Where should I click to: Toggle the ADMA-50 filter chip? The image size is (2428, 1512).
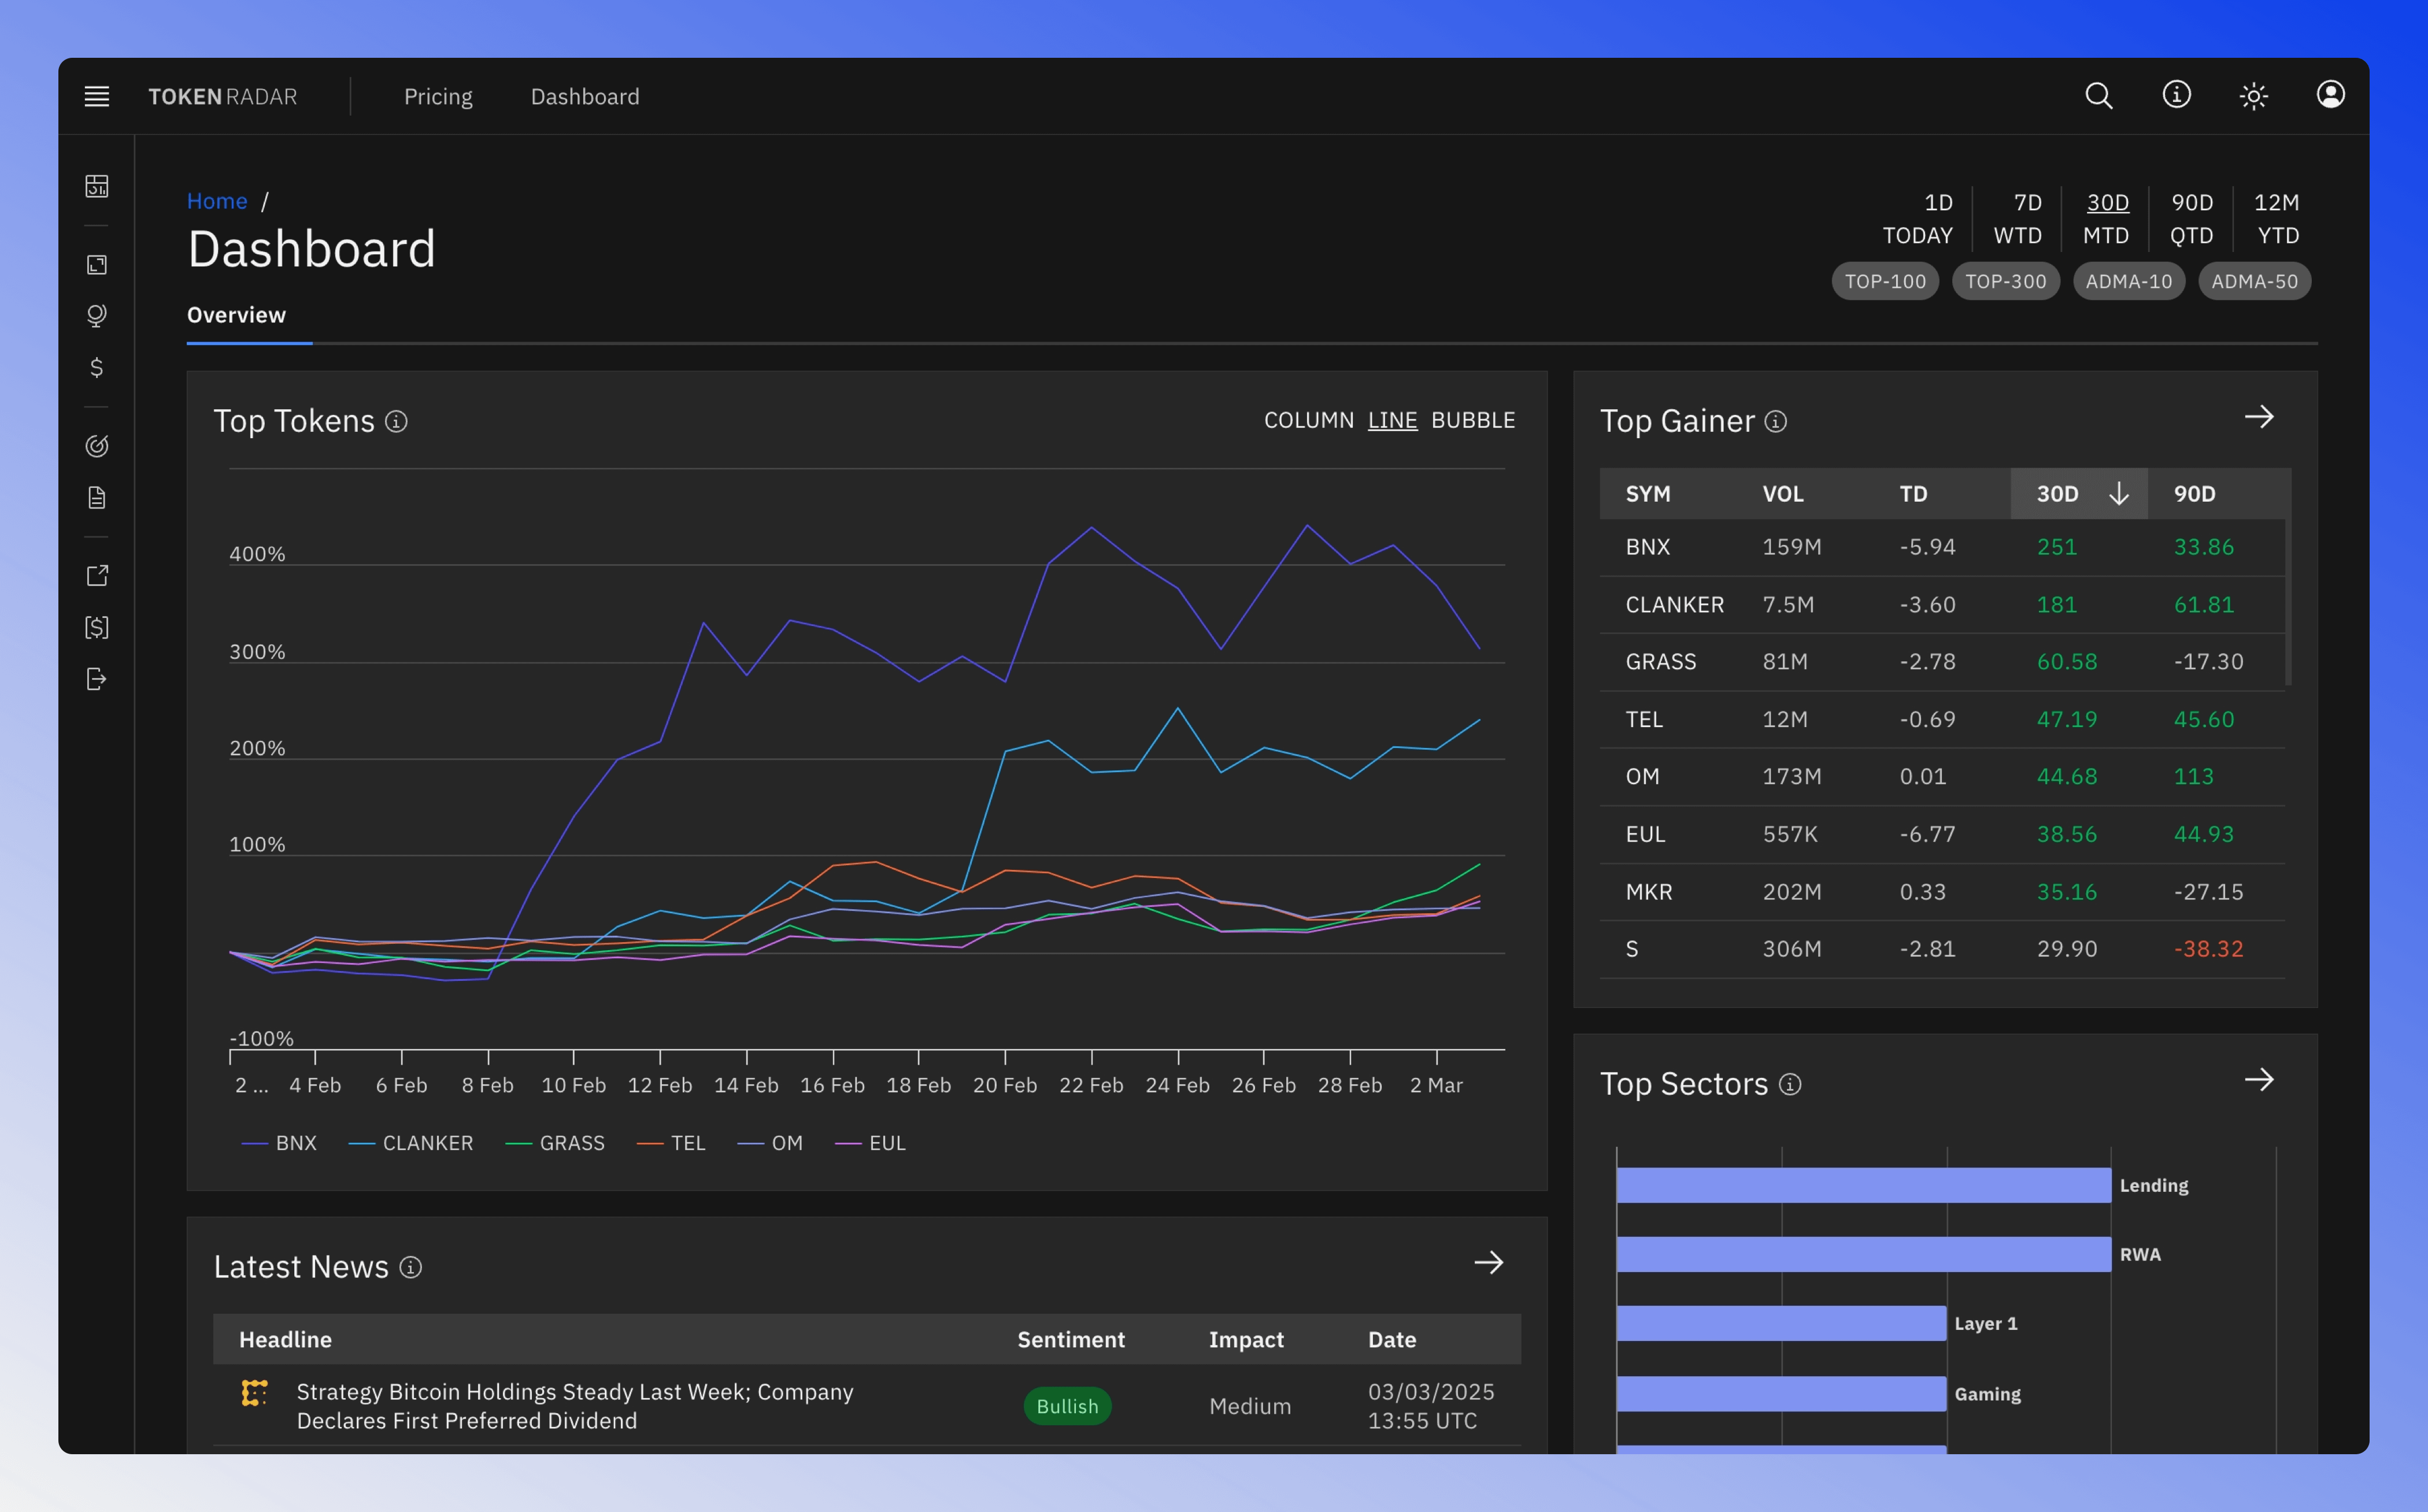[x=2254, y=281]
